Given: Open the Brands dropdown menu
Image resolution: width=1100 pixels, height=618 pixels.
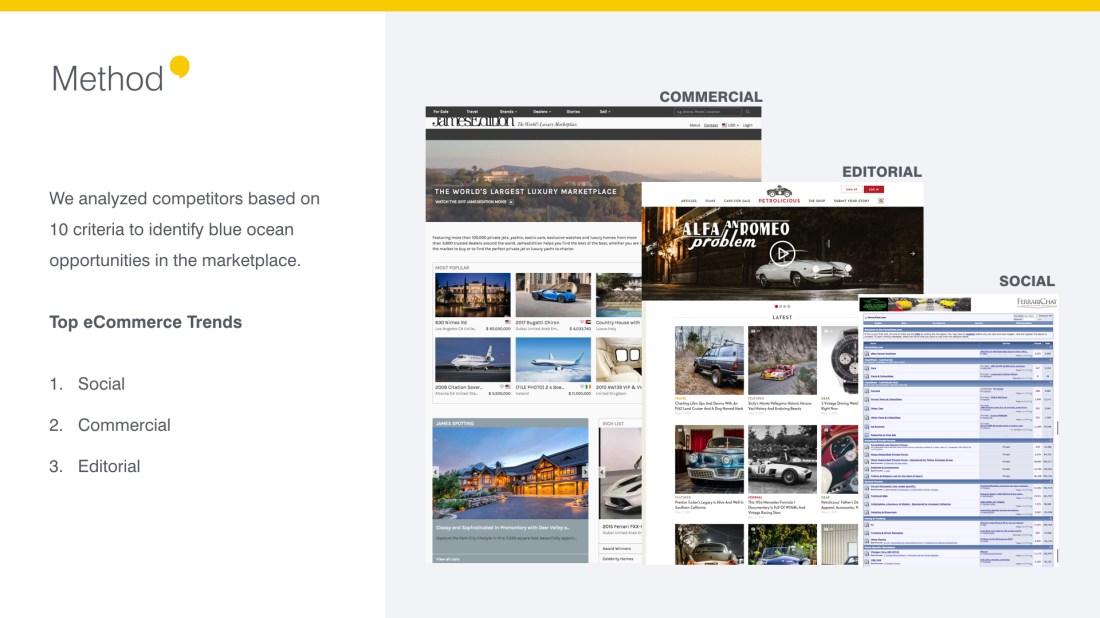Looking at the screenshot, I should pyautogui.click(x=508, y=112).
